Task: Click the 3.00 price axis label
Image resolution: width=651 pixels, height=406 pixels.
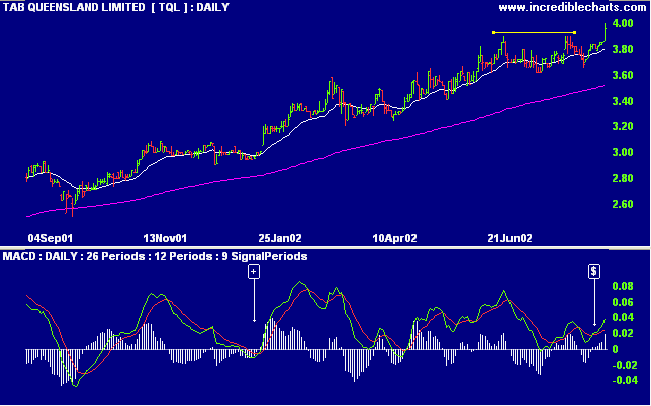Action: tap(623, 152)
